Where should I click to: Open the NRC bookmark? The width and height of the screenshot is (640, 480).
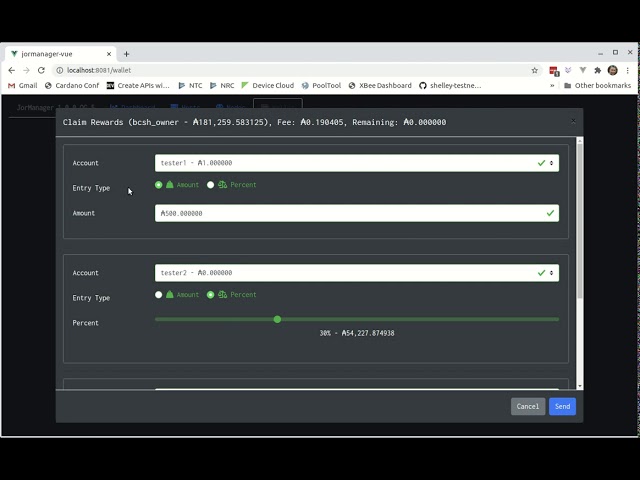[222, 86]
